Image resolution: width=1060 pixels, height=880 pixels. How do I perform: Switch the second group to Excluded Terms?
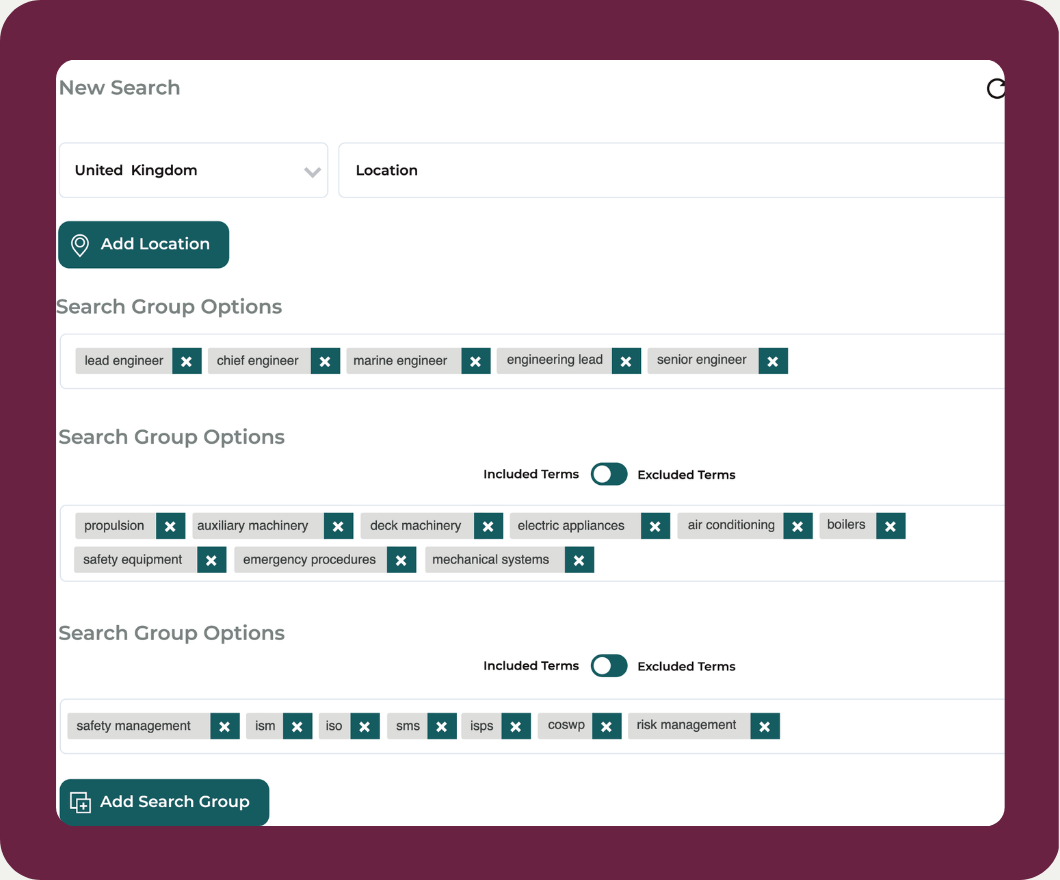pyautogui.click(x=608, y=474)
